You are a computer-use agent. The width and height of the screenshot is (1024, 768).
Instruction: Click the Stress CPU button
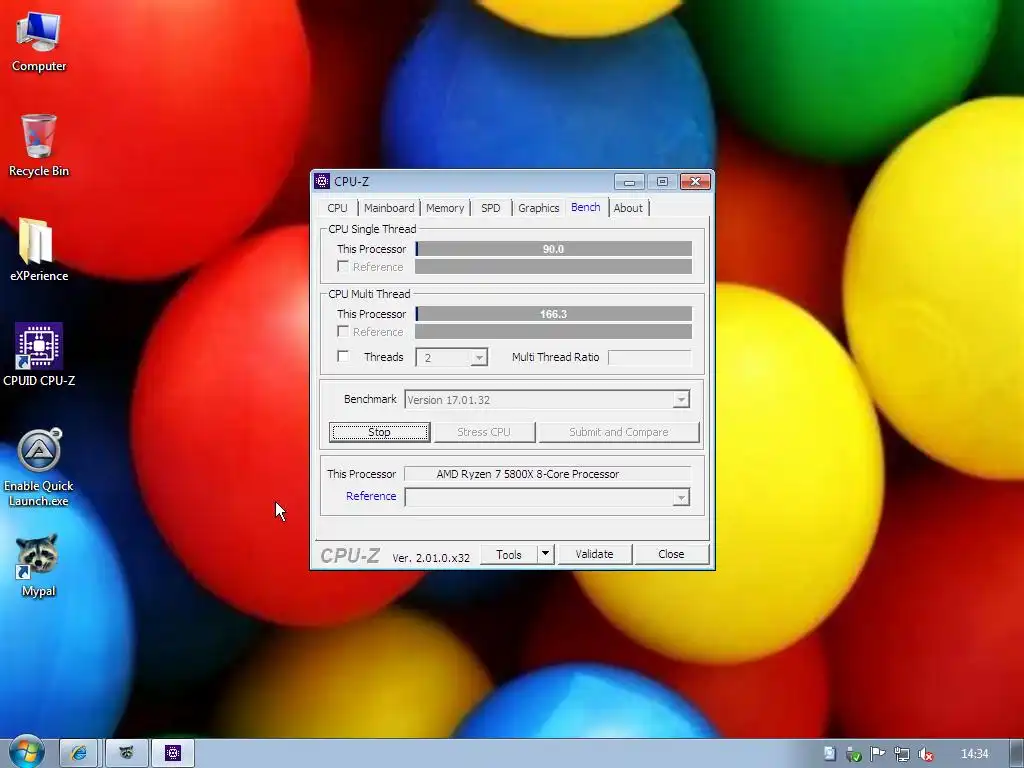pyautogui.click(x=484, y=432)
